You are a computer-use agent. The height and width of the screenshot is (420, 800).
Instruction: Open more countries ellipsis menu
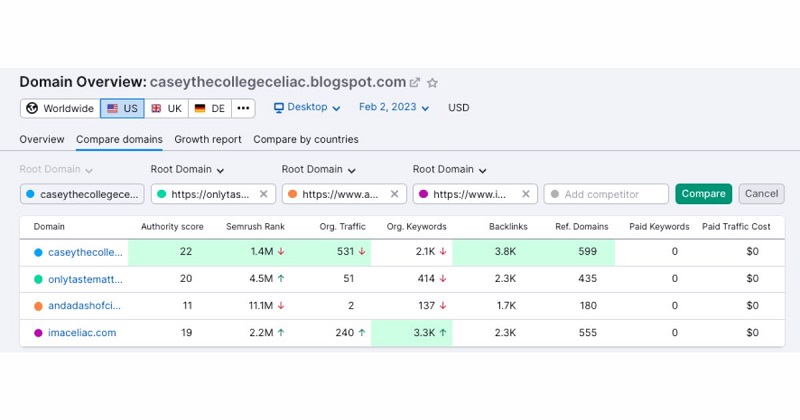pyautogui.click(x=243, y=108)
